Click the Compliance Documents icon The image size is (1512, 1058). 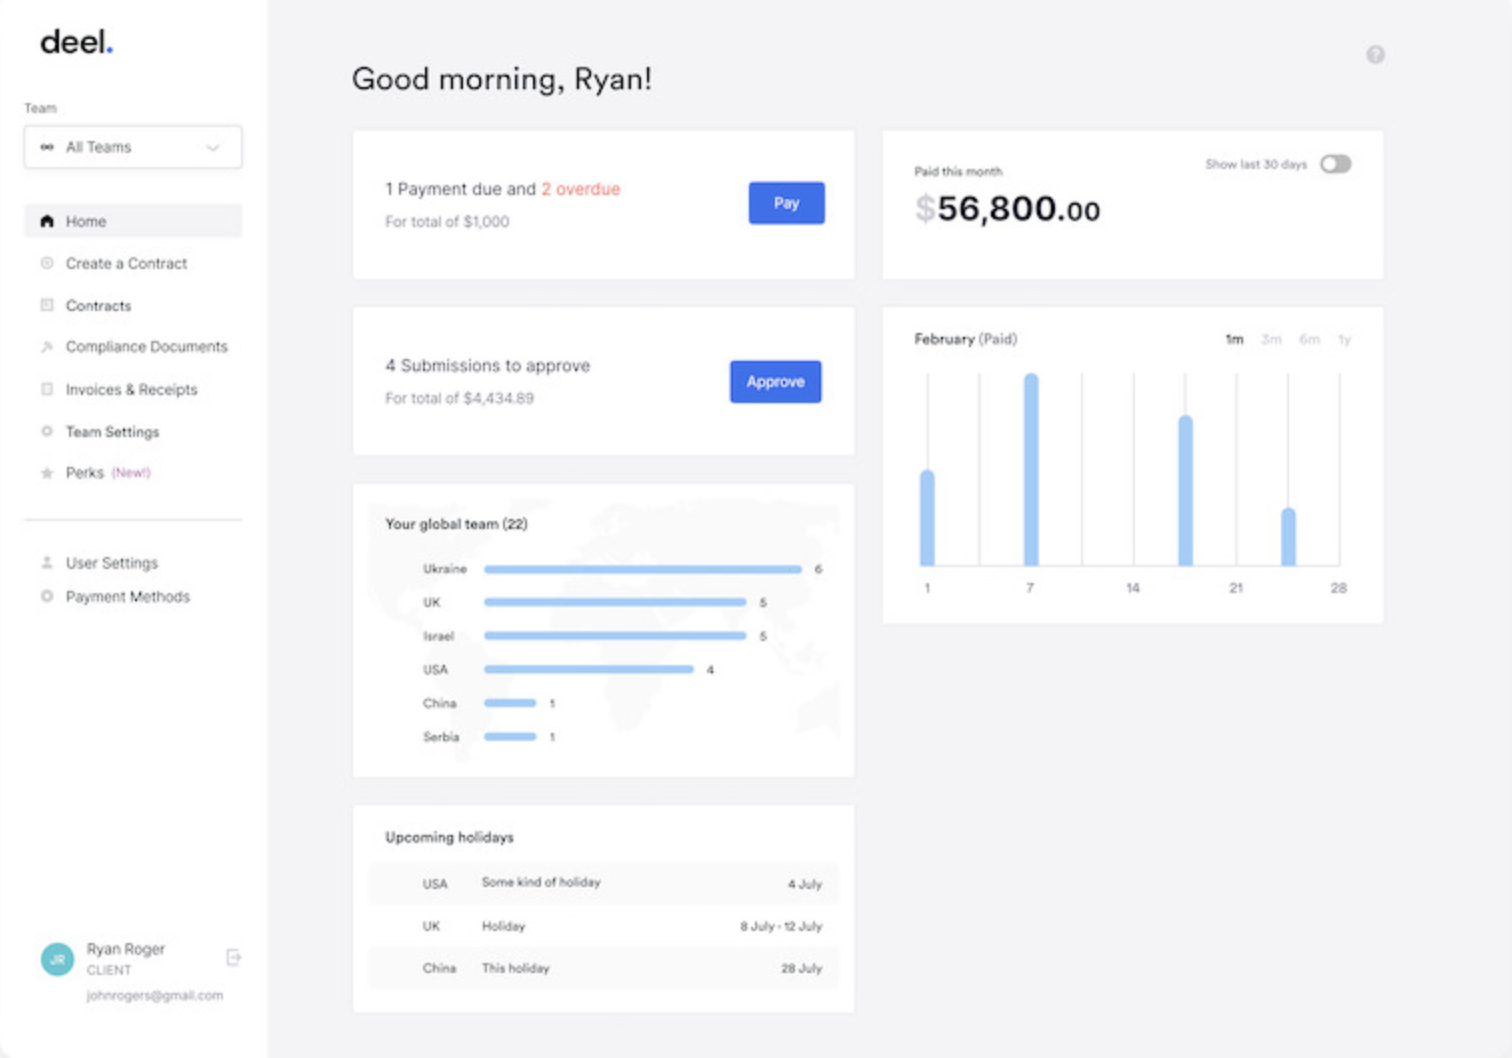tap(46, 347)
